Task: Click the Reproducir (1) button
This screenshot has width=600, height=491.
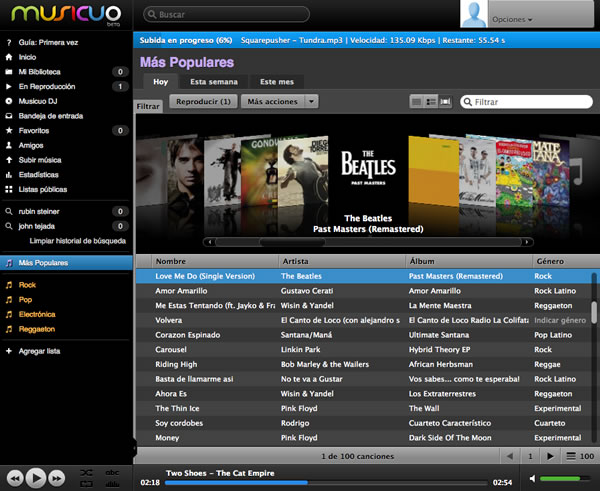Action: click(x=203, y=101)
